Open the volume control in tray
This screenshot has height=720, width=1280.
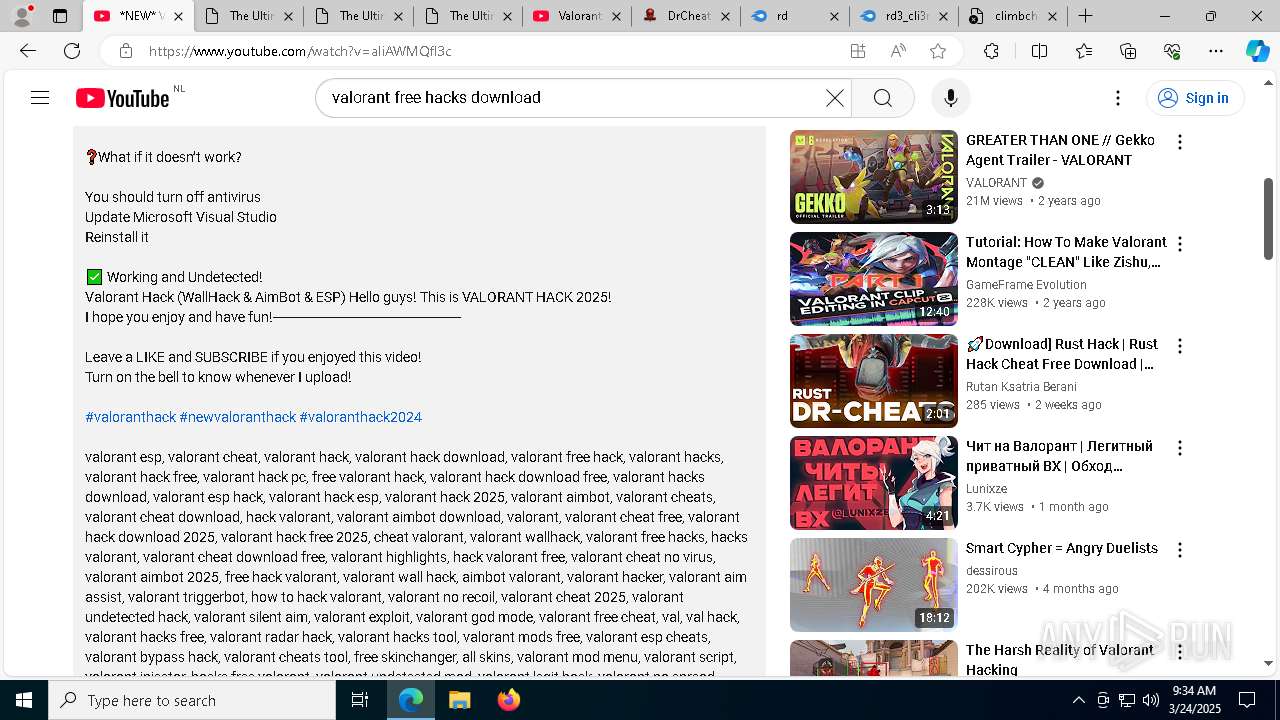(1151, 700)
